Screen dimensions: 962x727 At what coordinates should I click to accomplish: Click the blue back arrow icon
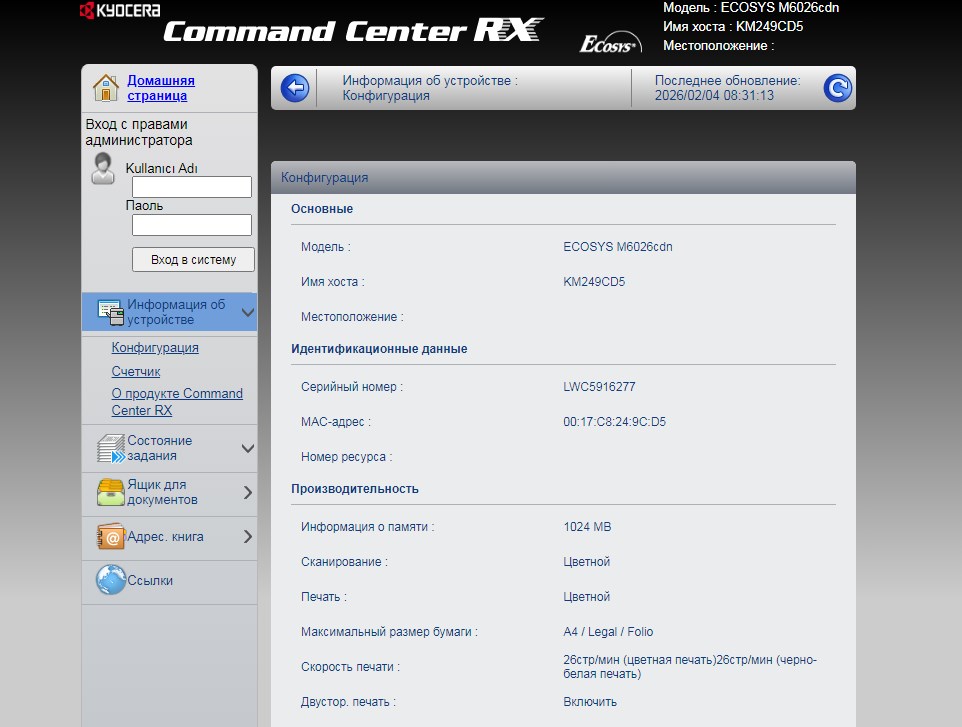click(x=294, y=88)
